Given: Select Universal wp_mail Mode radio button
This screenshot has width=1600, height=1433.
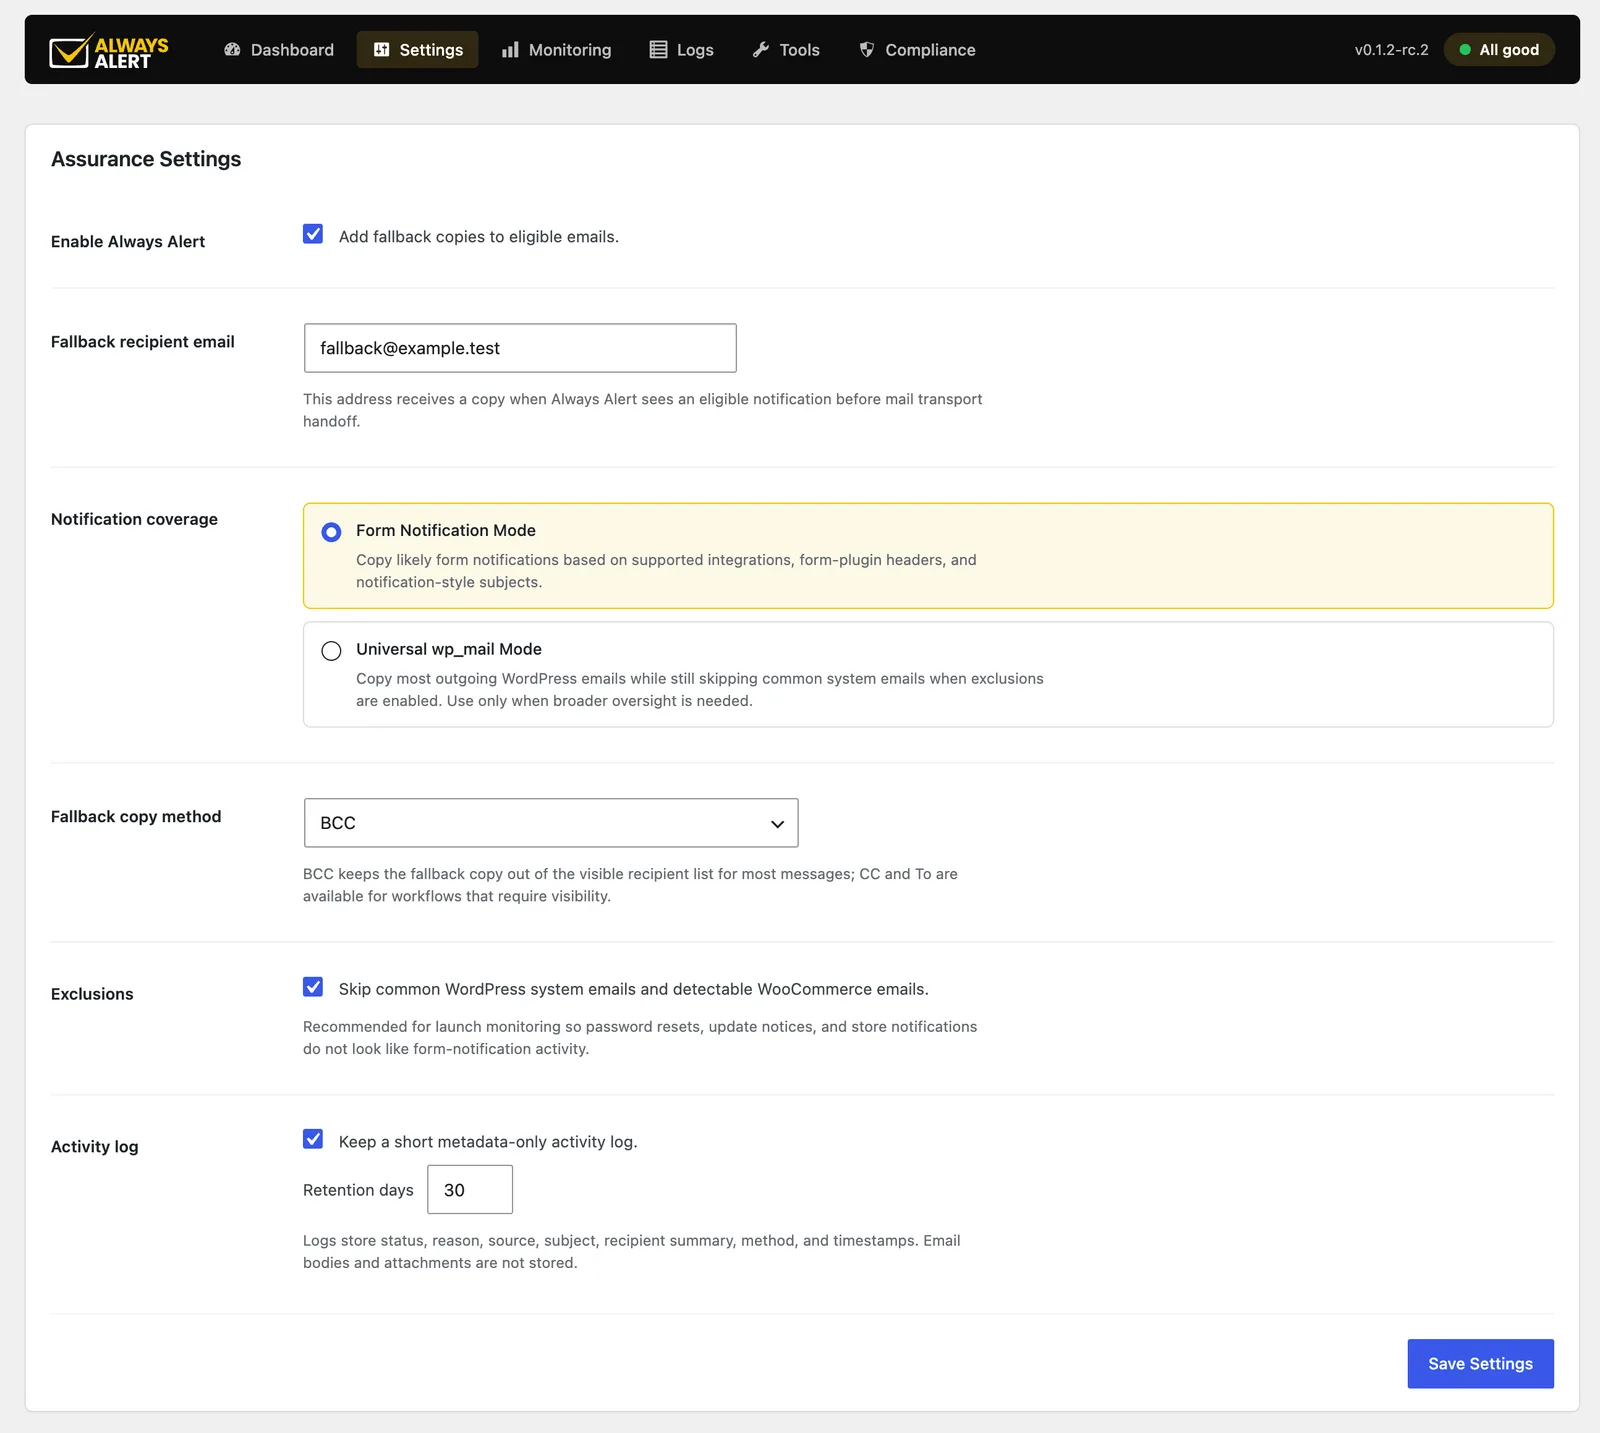Looking at the screenshot, I should [x=331, y=651].
